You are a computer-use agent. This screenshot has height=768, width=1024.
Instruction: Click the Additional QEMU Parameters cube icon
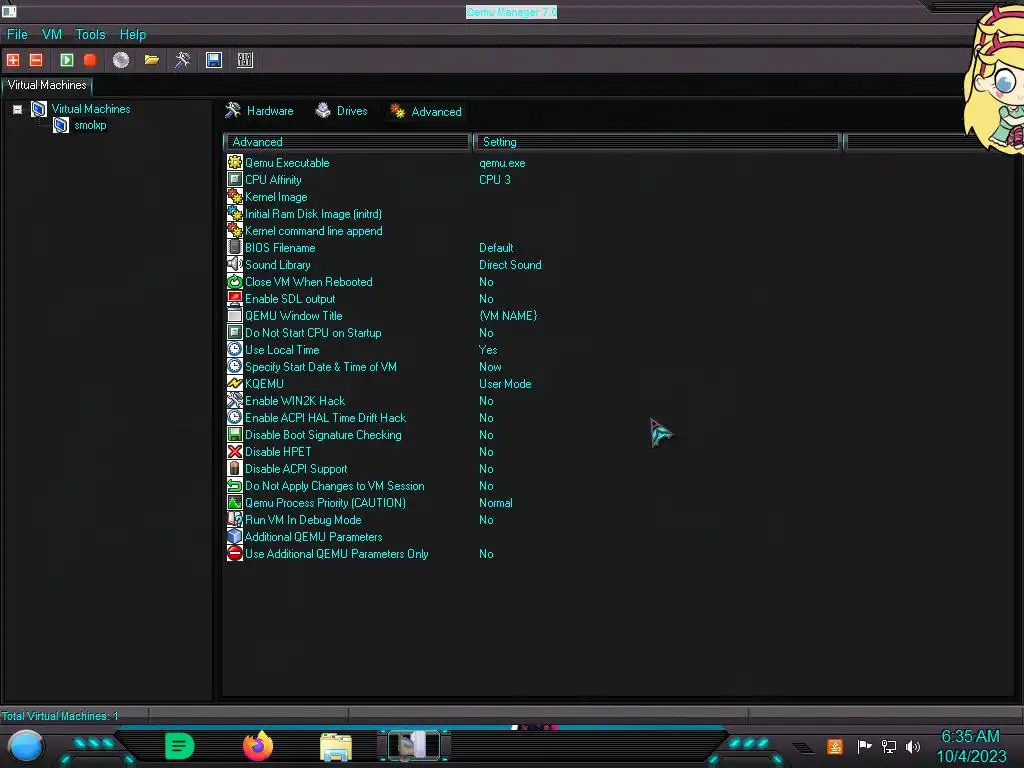coord(234,536)
